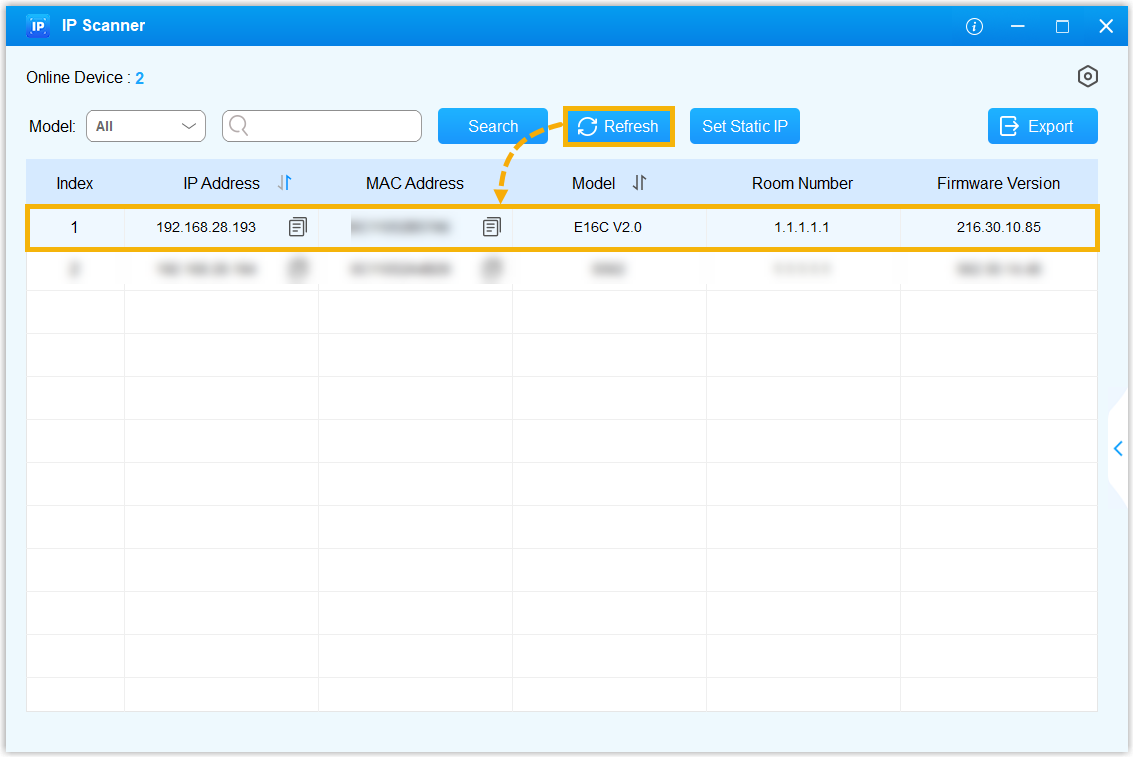Select the E16C V2.0 device row
Screen dimensions: 1134x758
(x=607, y=228)
